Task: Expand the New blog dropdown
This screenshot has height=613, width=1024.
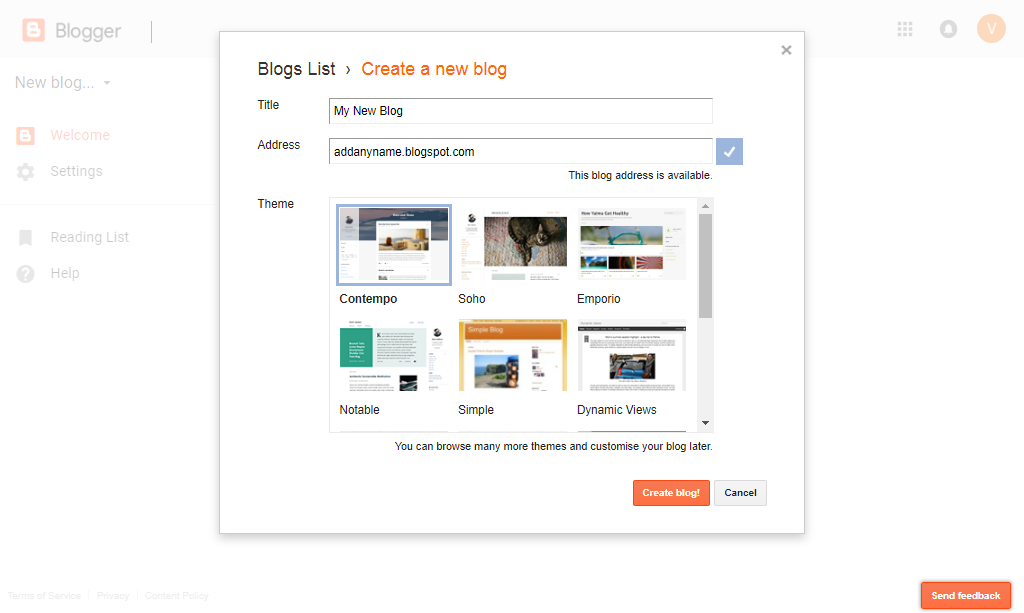Action: click(107, 83)
